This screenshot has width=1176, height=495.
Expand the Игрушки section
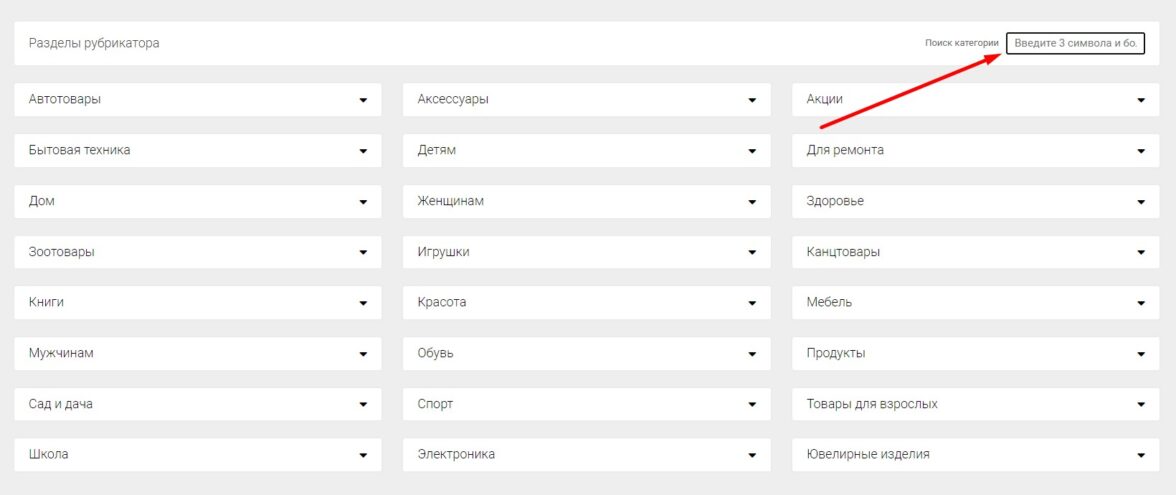(752, 253)
